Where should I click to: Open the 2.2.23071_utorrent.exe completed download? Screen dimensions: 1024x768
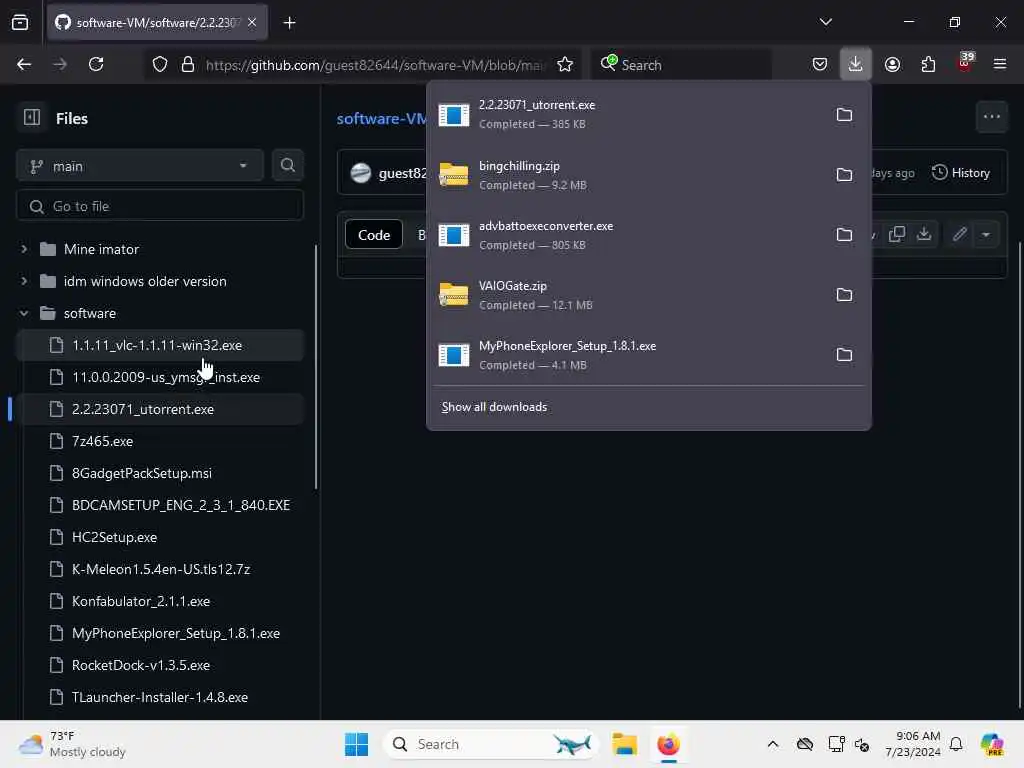point(627,114)
